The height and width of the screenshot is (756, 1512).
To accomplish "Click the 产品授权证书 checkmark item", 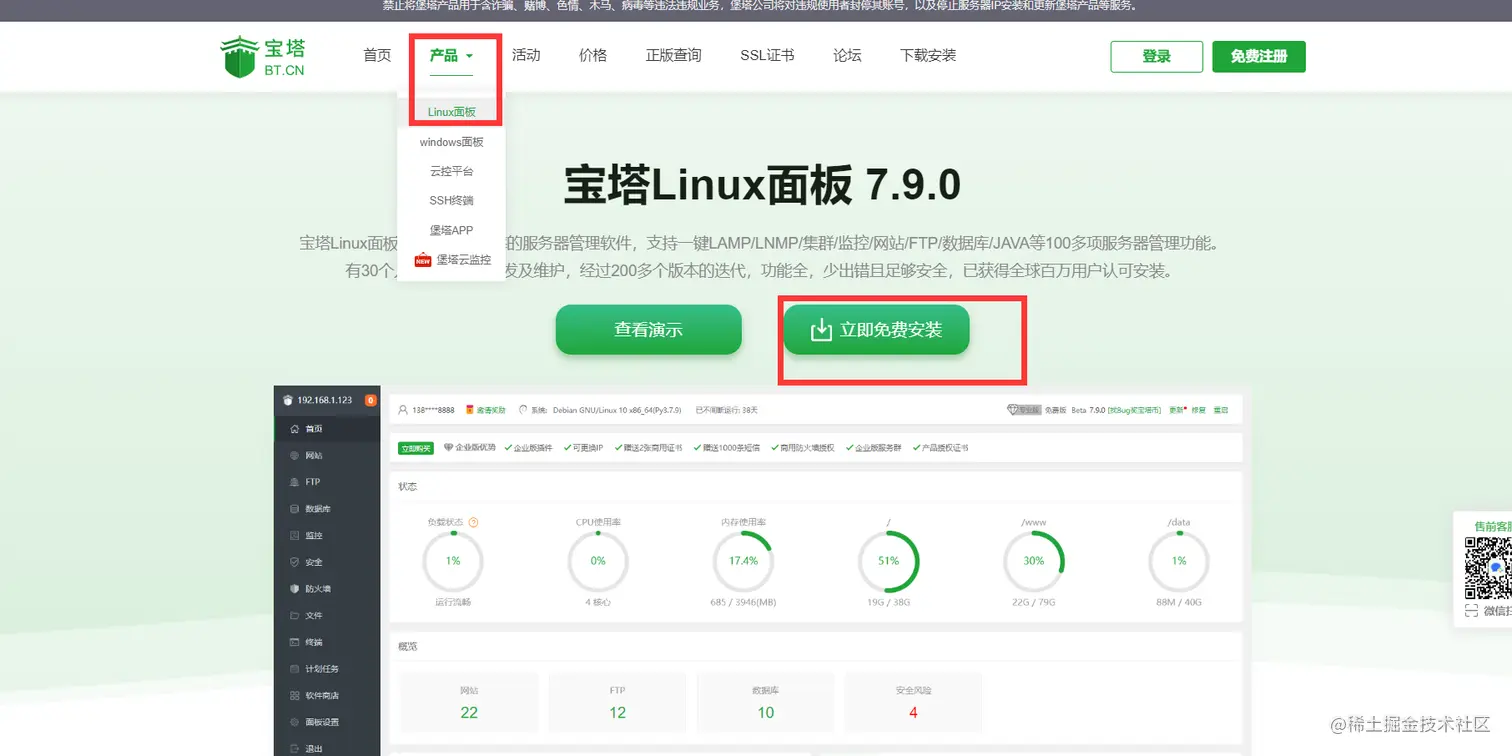I will pos(940,448).
